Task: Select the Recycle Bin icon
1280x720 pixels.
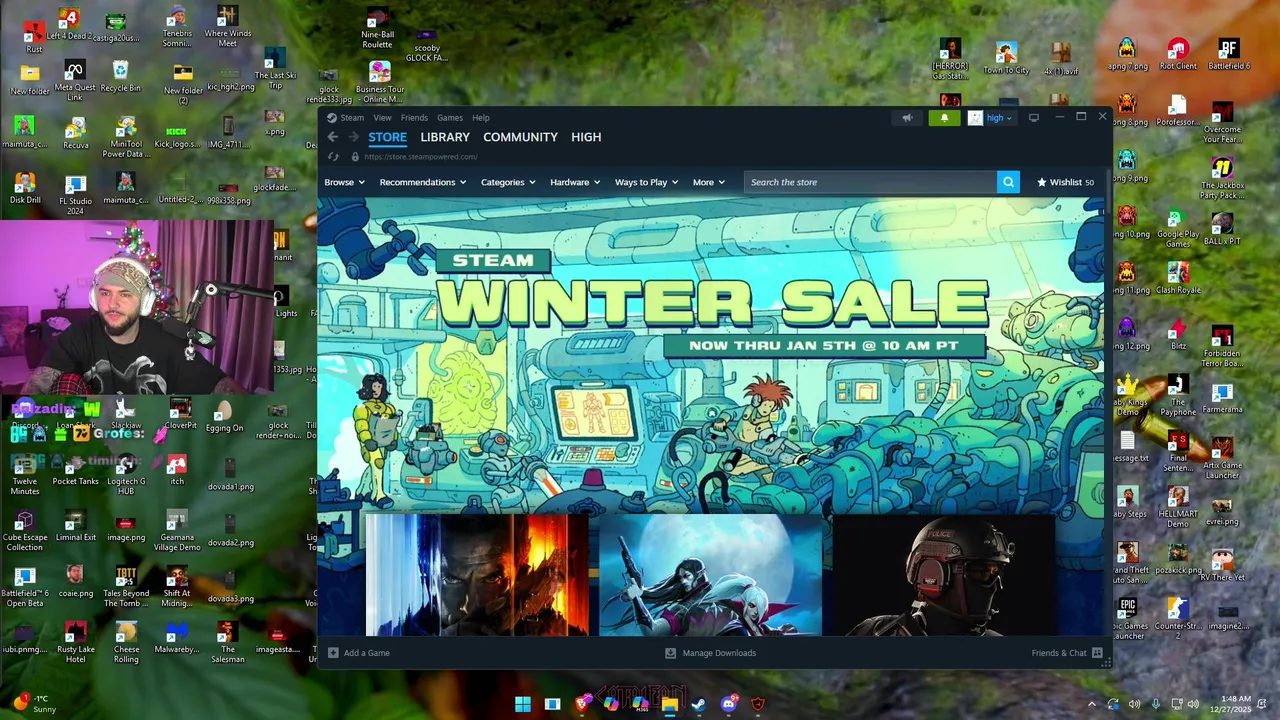Action: [x=120, y=77]
